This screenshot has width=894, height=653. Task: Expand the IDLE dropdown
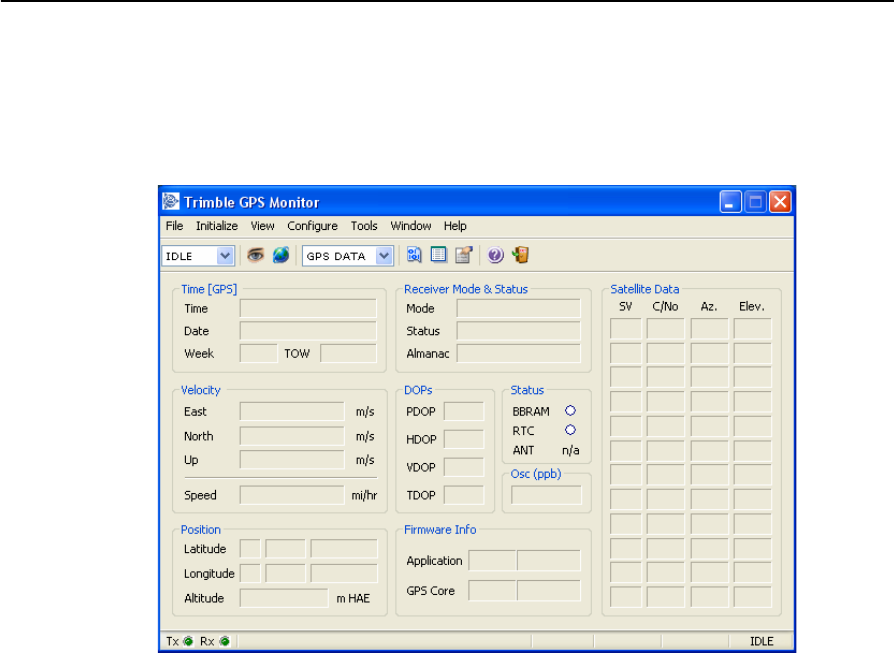(x=225, y=256)
